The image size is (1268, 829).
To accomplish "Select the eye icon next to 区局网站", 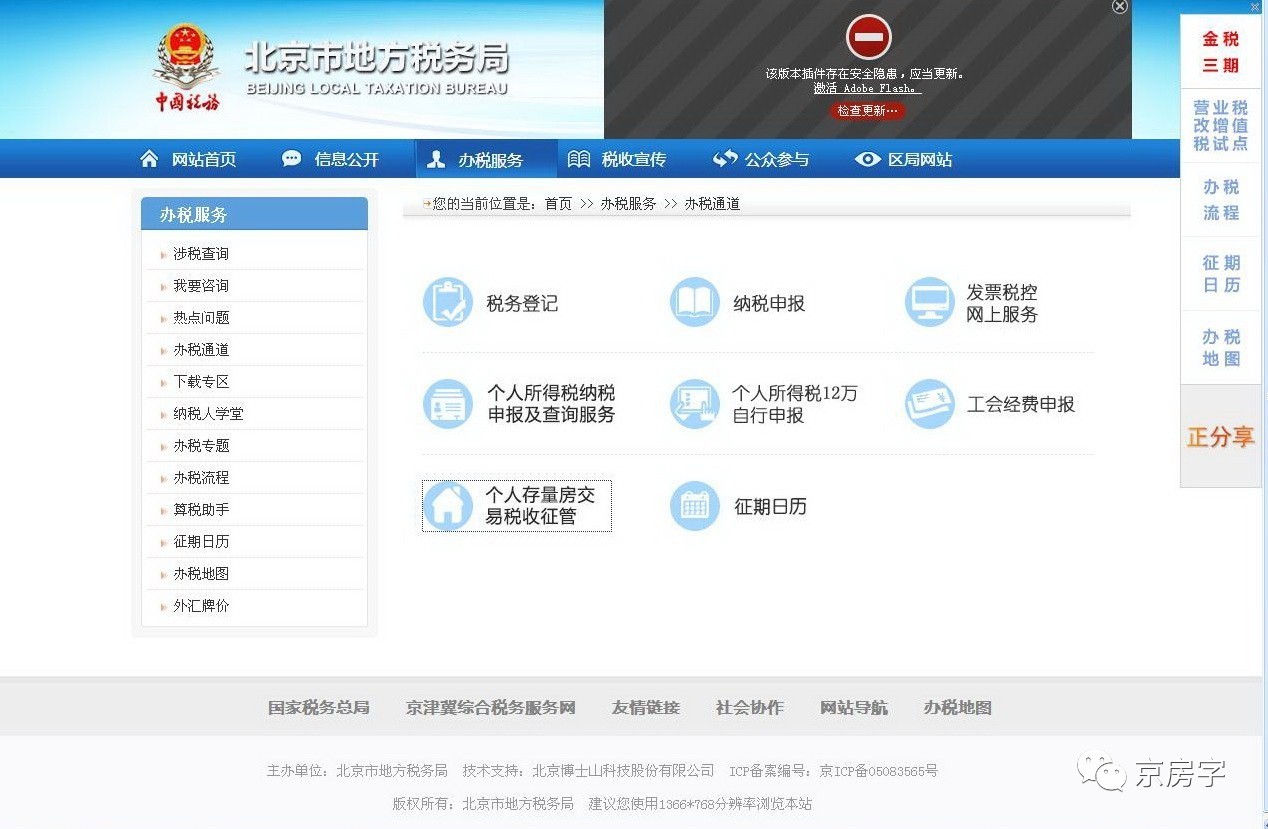I will 869,158.
